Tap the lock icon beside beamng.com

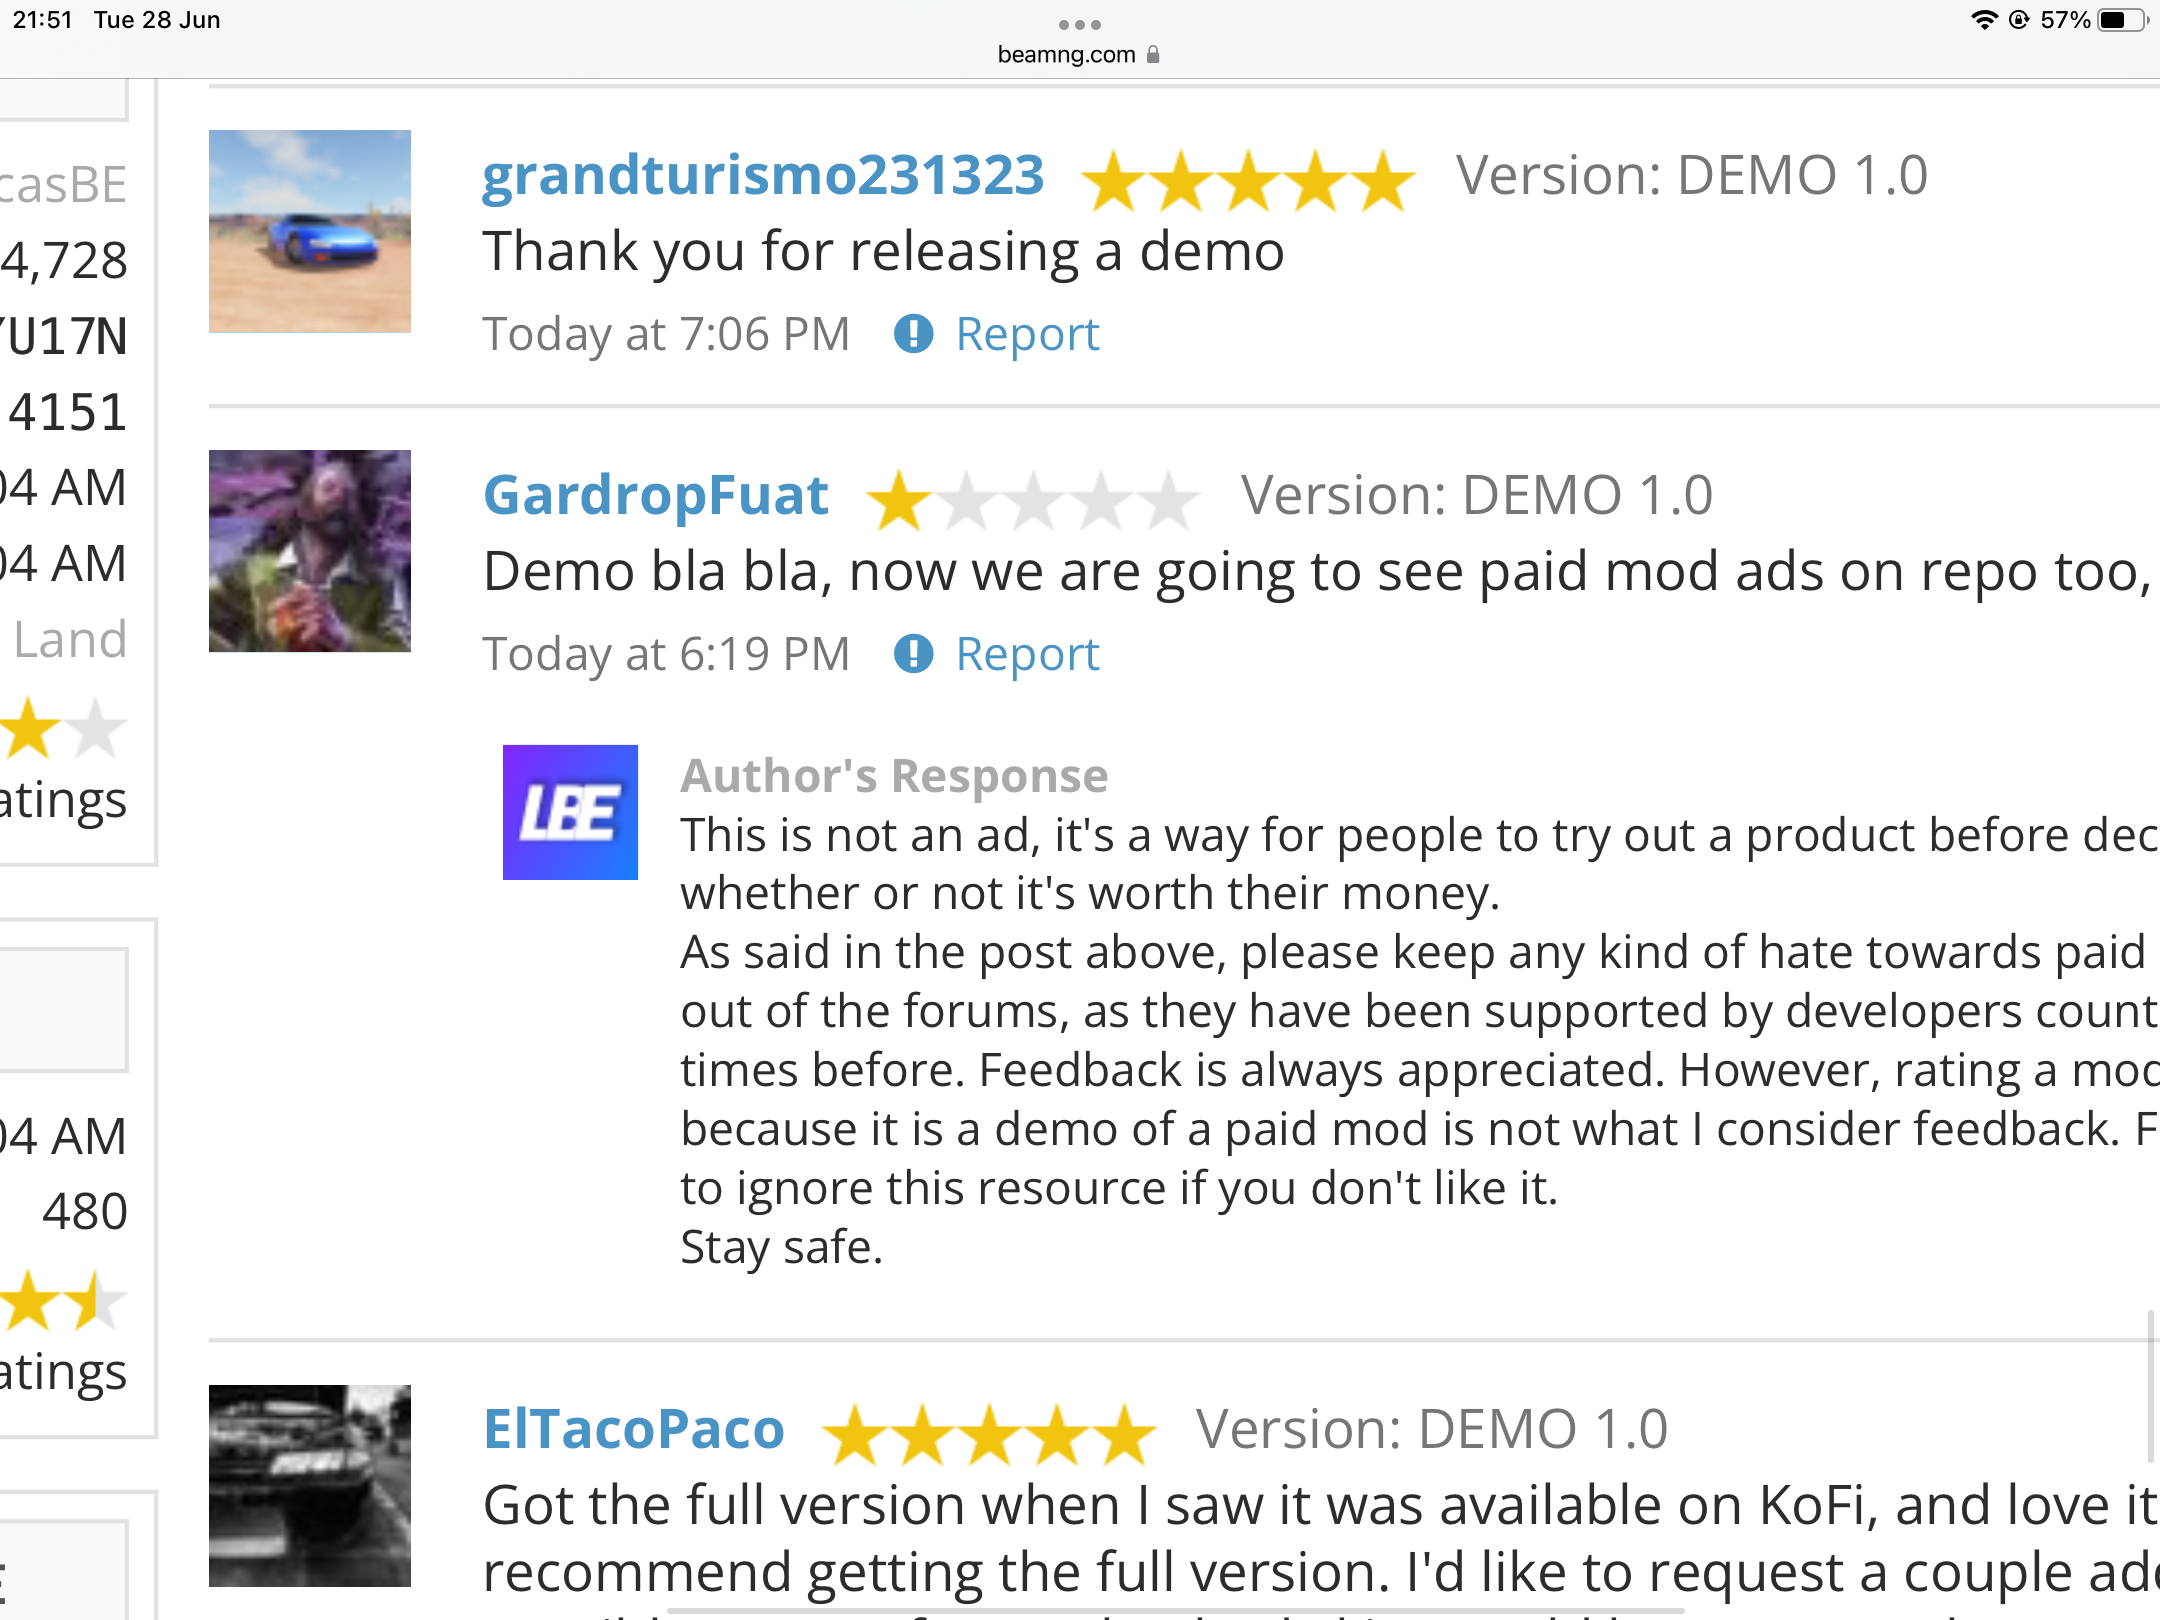(x=1153, y=54)
